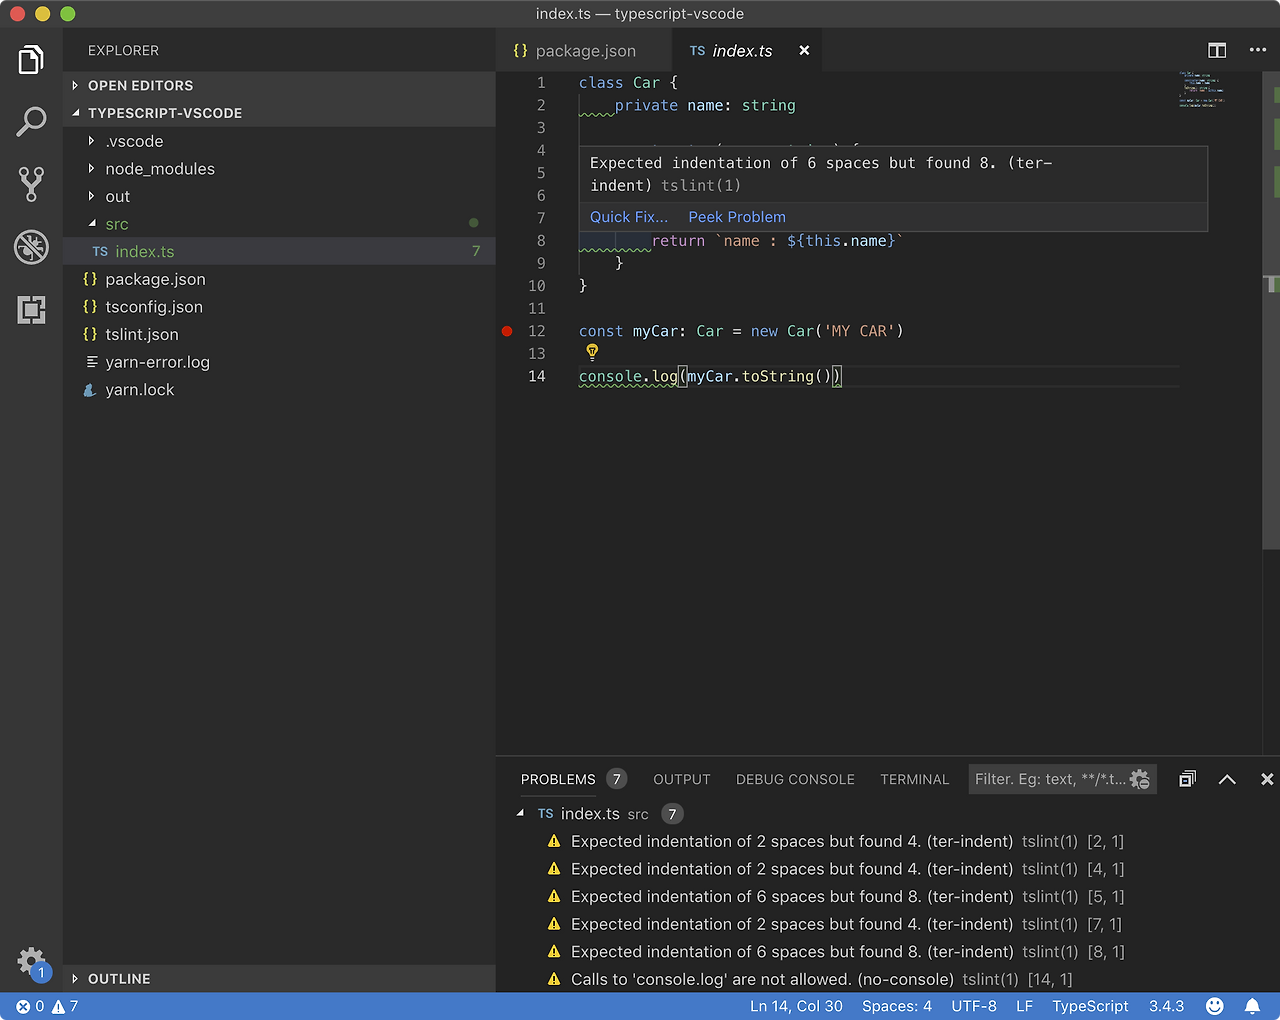This screenshot has width=1280, height=1020.
Task: Click the errors count in status bar
Action: pos(30,1006)
